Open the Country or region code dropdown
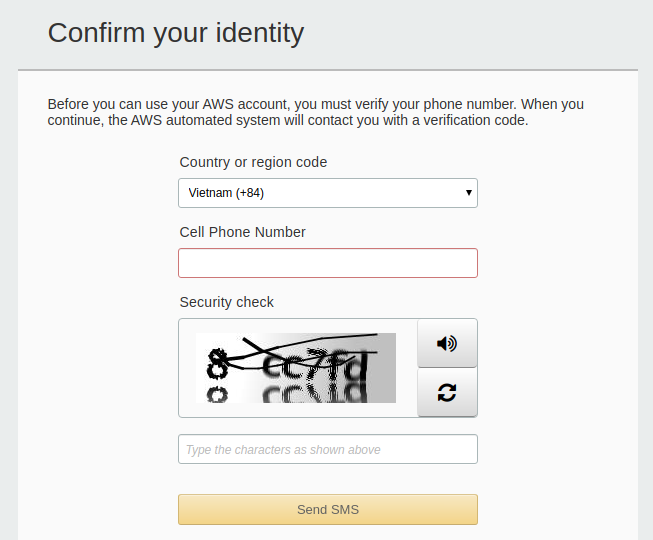This screenshot has height=540, width=653. click(x=327, y=193)
